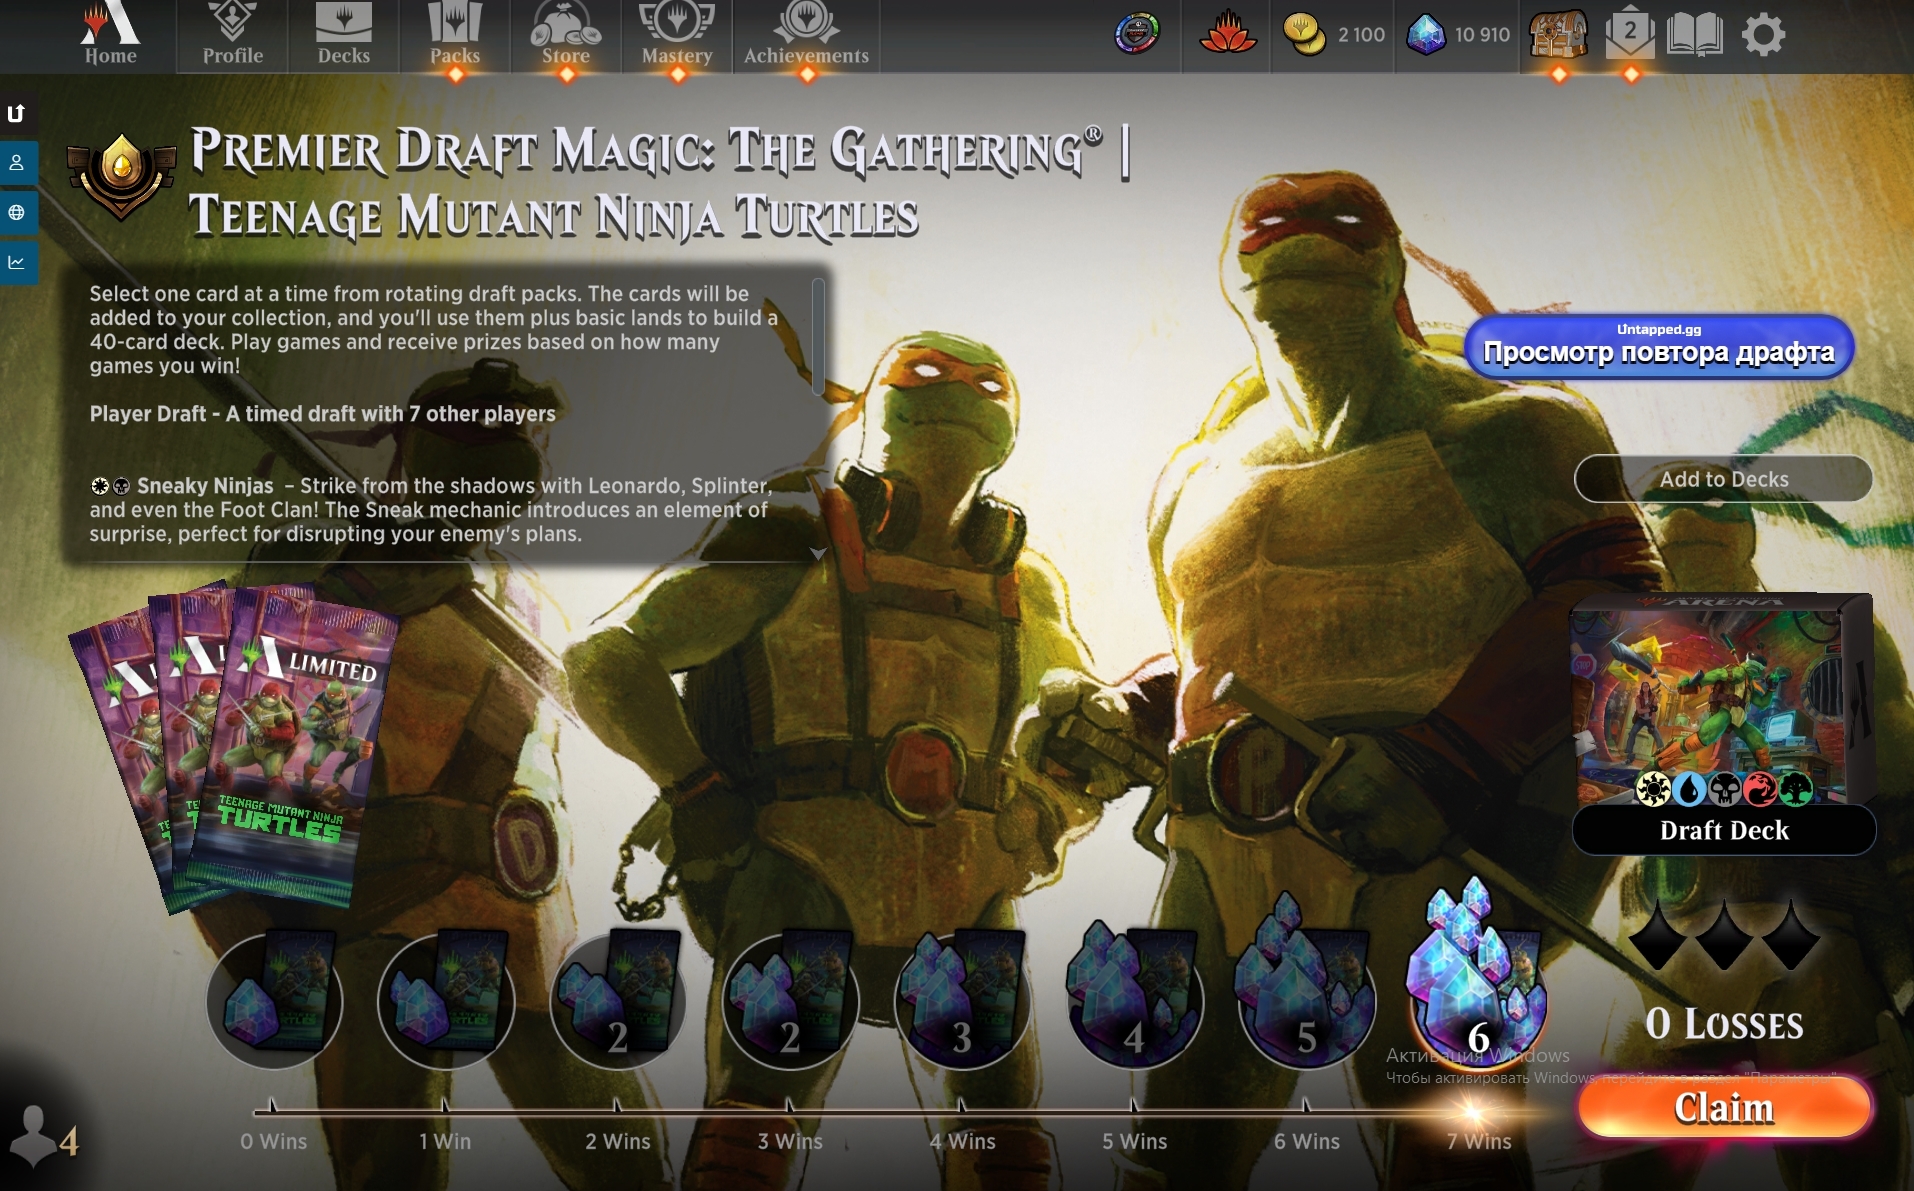Screen dimensions: 1914x1191
Task: Click the Untapped.gg draft replay button
Action: point(1659,346)
